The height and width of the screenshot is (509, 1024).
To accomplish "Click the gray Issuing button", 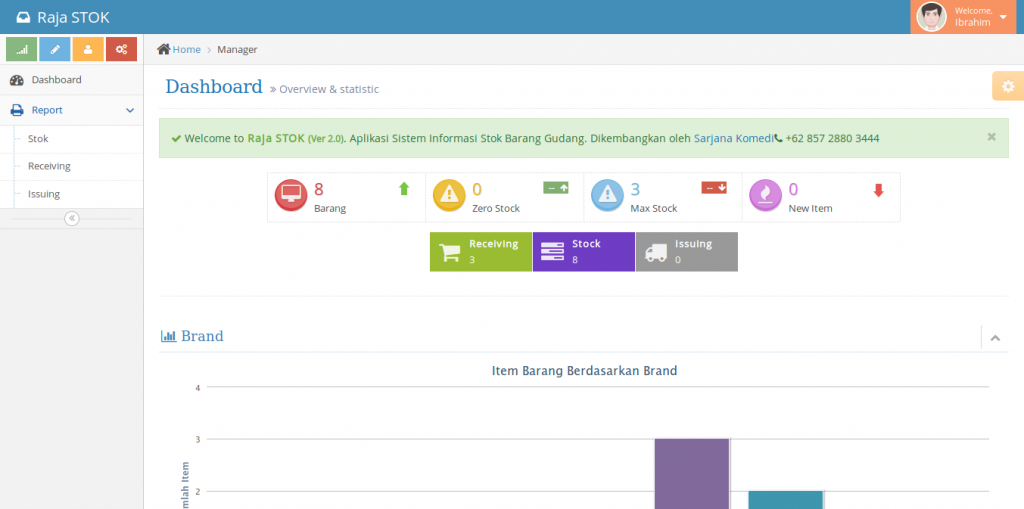I will [x=687, y=252].
